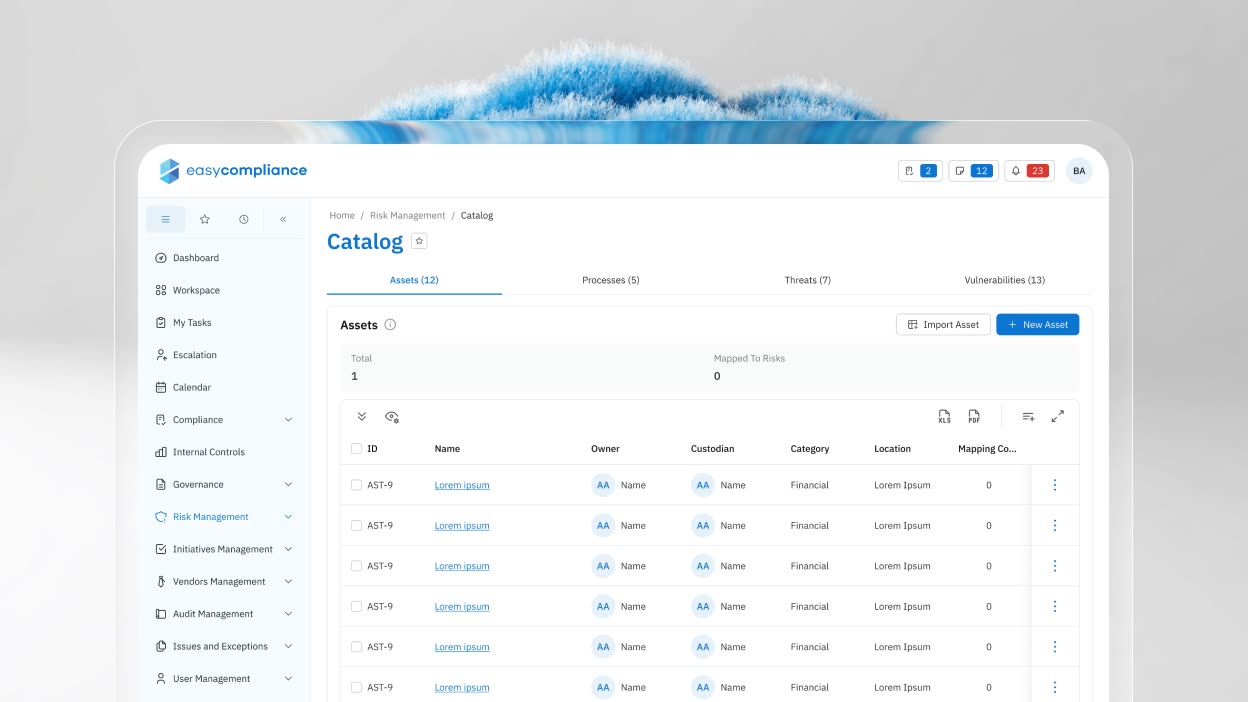The image size is (1248, 702).
Task: Click the Total stat label
Action: pyautogui.click(x=361, y=358)
